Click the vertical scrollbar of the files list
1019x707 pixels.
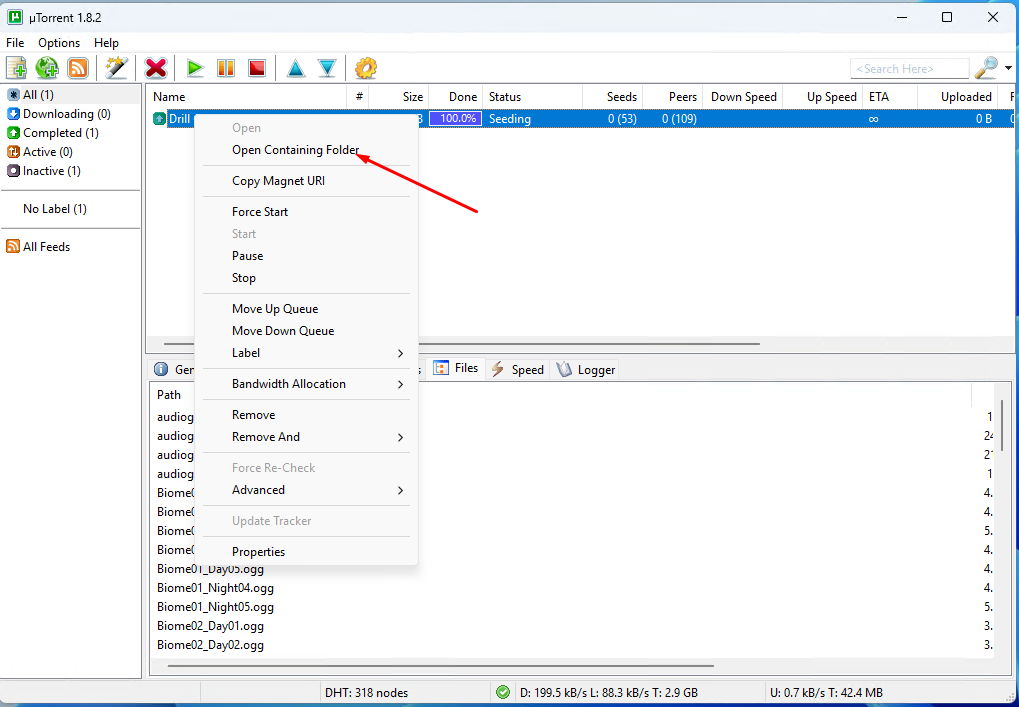(1003, 425)
